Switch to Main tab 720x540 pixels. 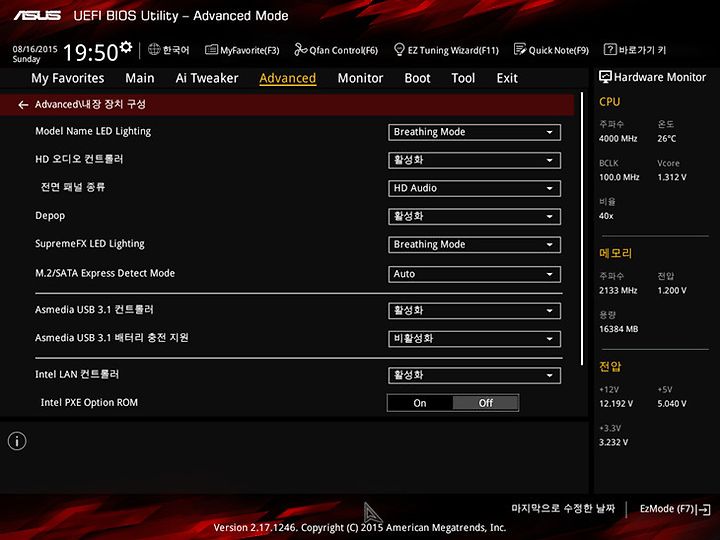click(140, 78)
